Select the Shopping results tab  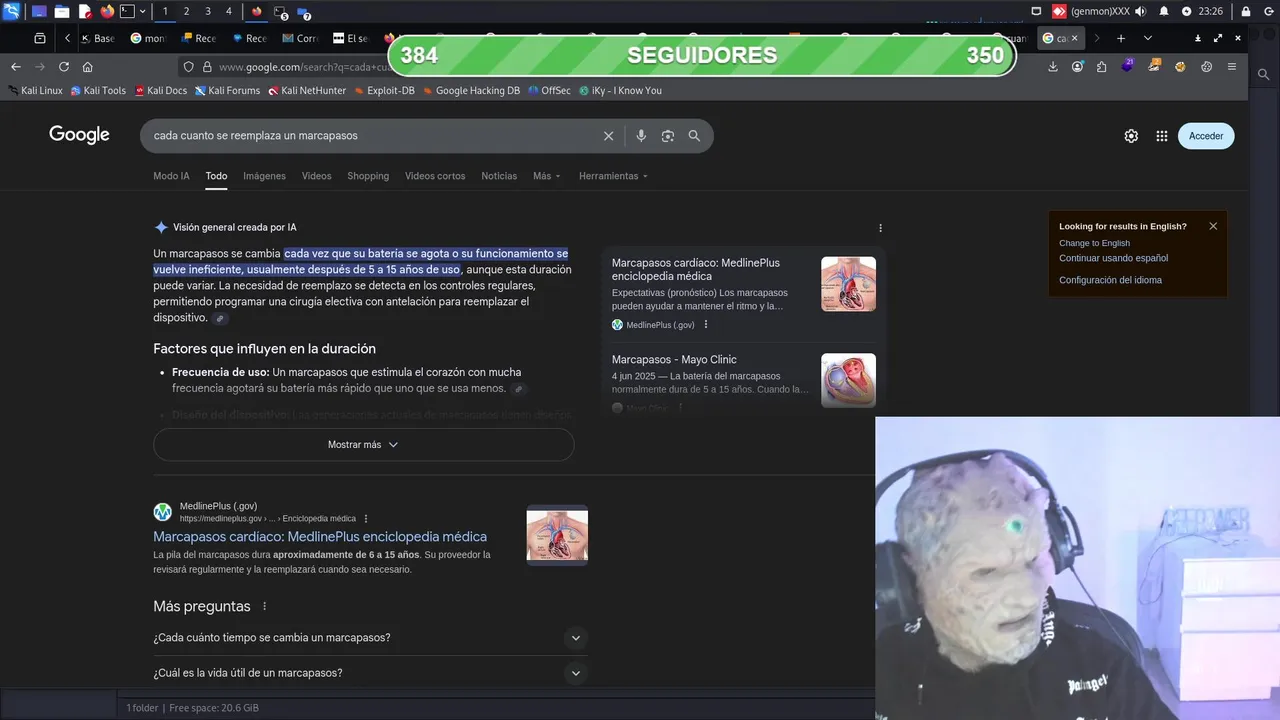368,176
